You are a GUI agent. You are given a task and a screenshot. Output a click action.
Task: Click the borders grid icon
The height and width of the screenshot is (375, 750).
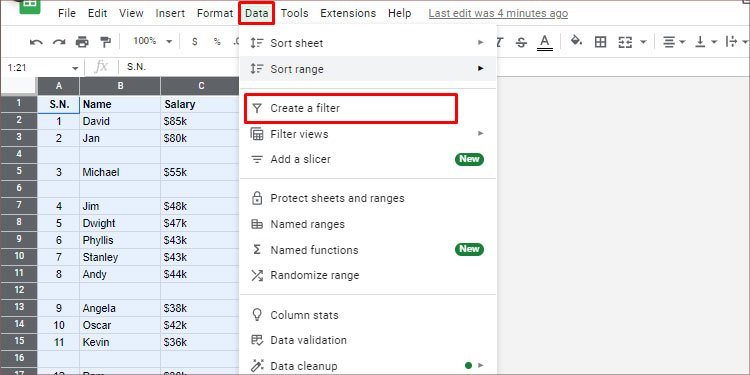click(x=600, y=42)
